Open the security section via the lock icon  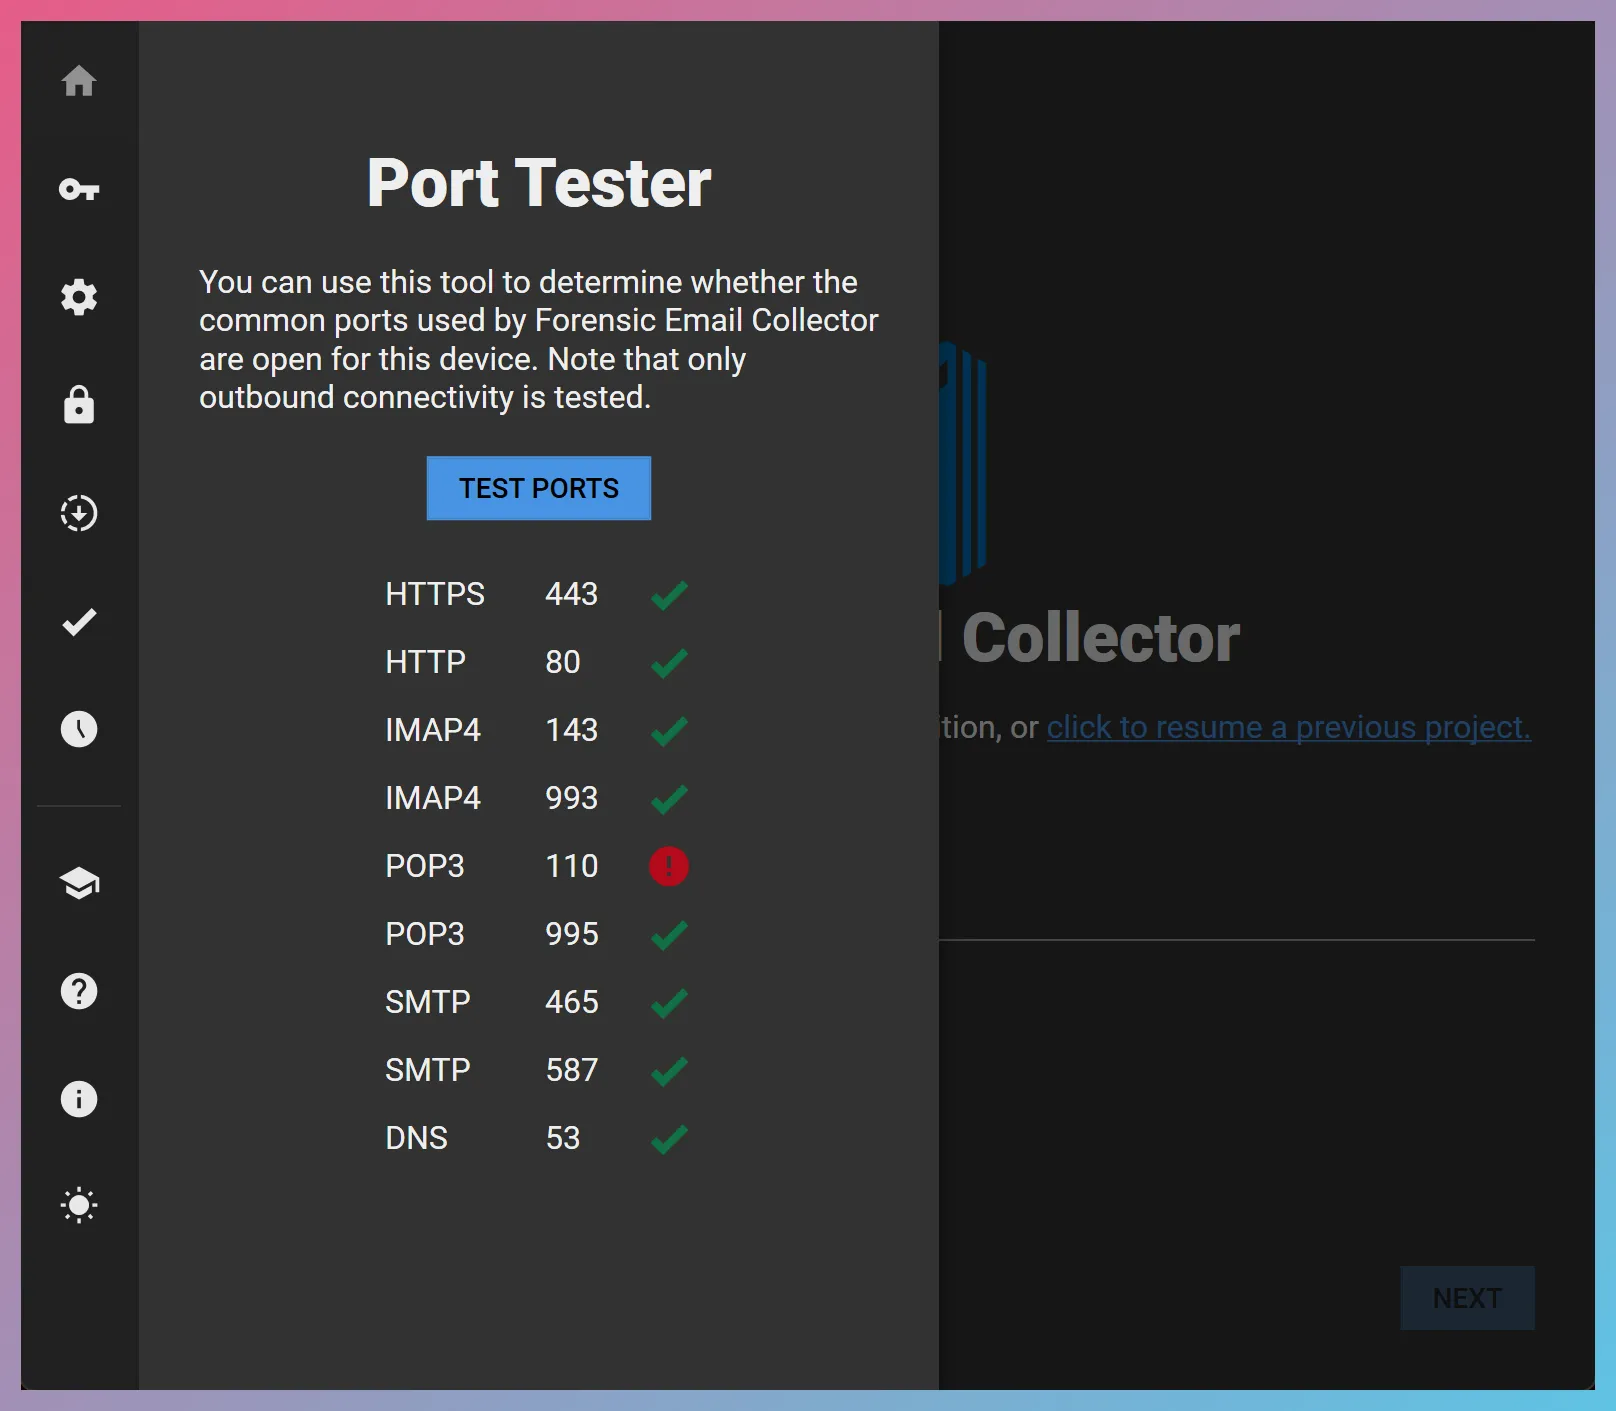click(79, 405)
